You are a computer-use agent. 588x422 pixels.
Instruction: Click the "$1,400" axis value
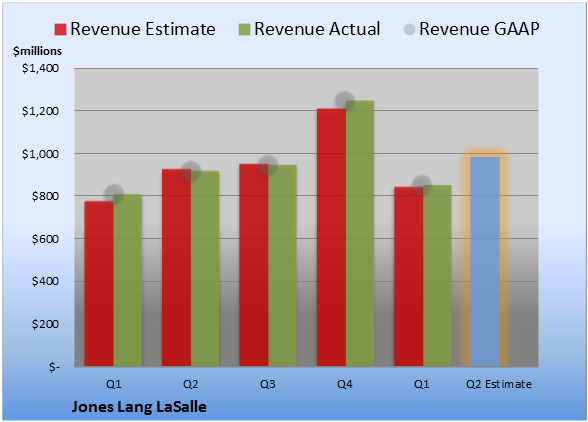point(40,68)
